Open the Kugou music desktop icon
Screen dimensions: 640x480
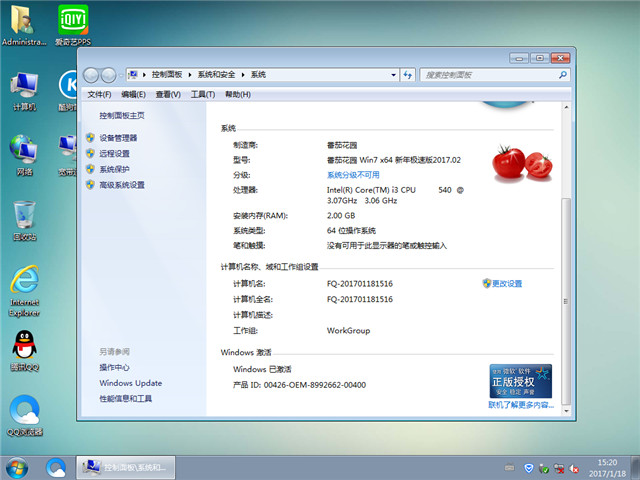(x=68, y=91)
